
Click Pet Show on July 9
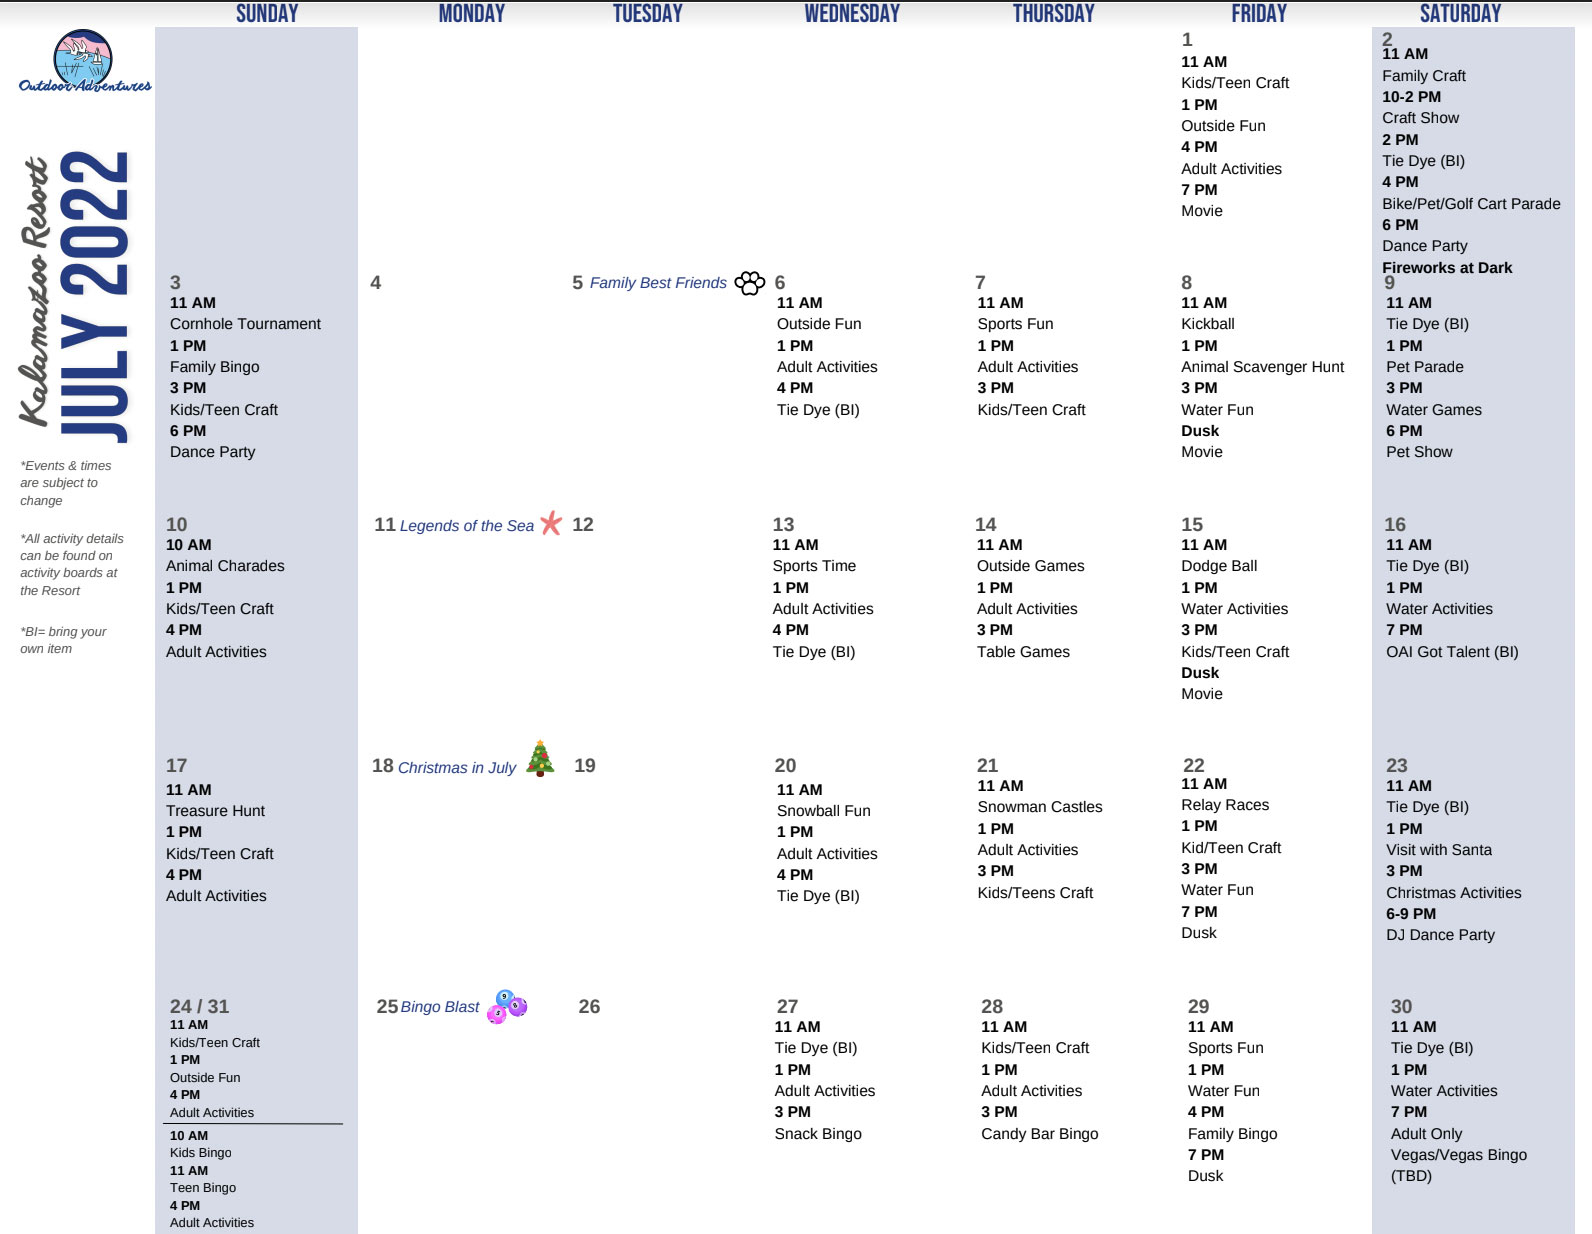pyautogui.click(x=1419, y=452)
